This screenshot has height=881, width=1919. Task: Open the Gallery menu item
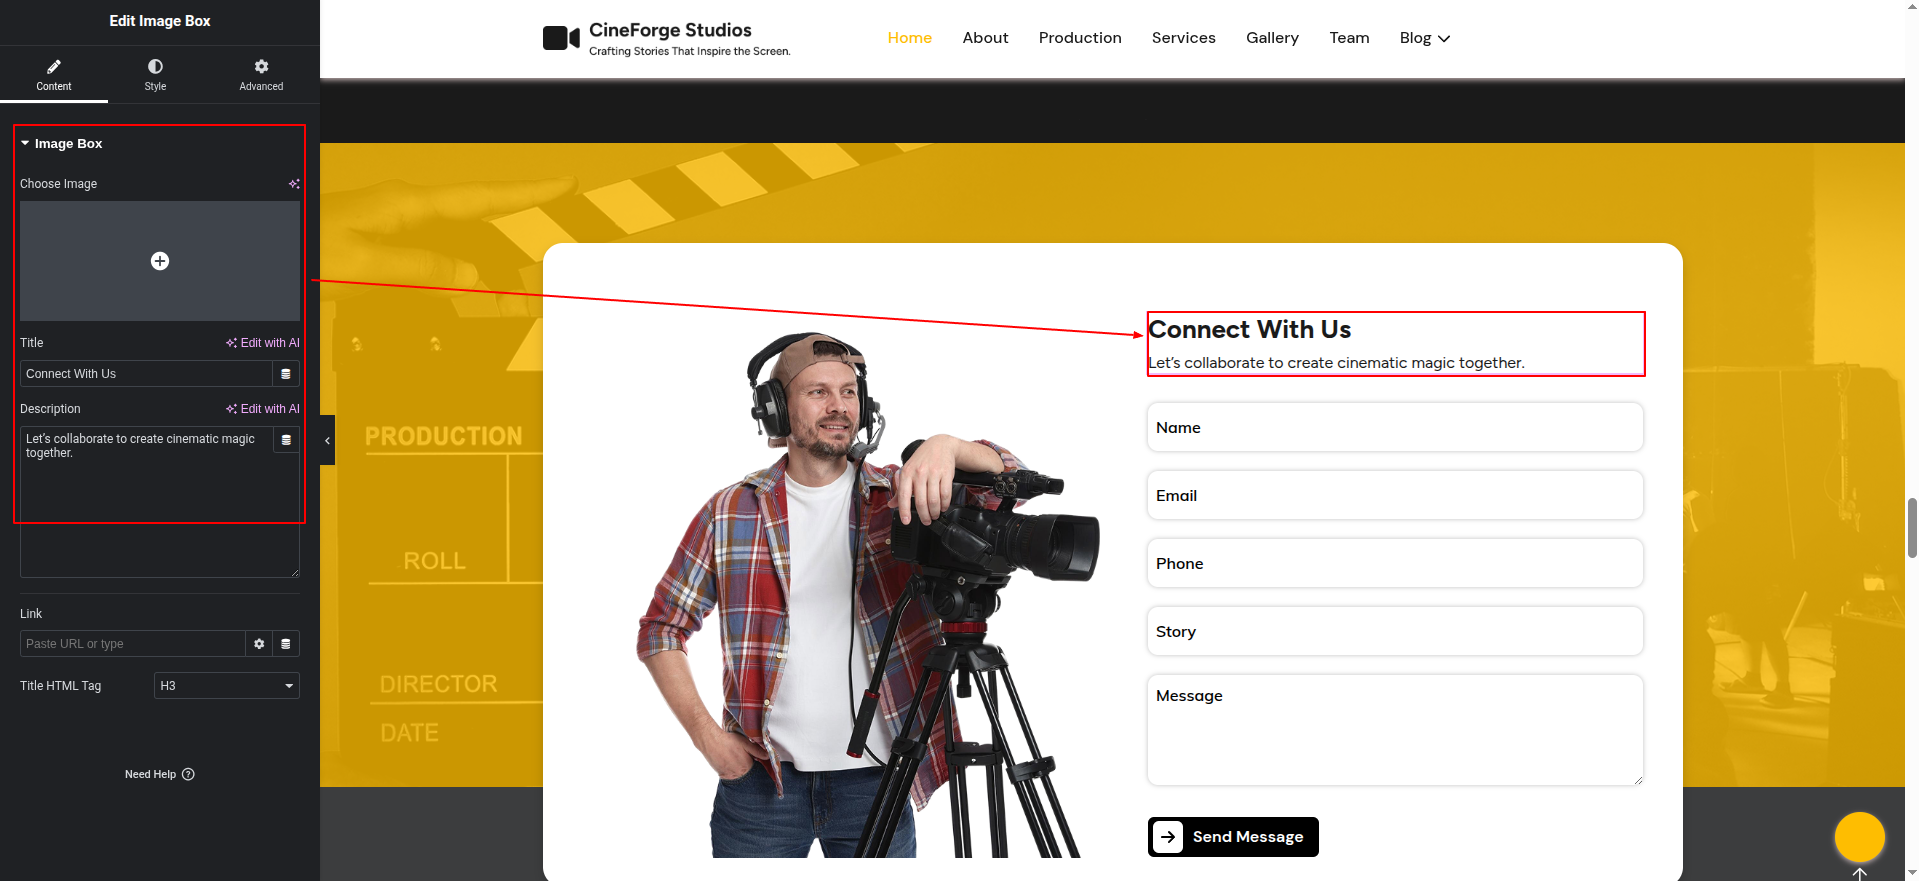(1272, 38)
